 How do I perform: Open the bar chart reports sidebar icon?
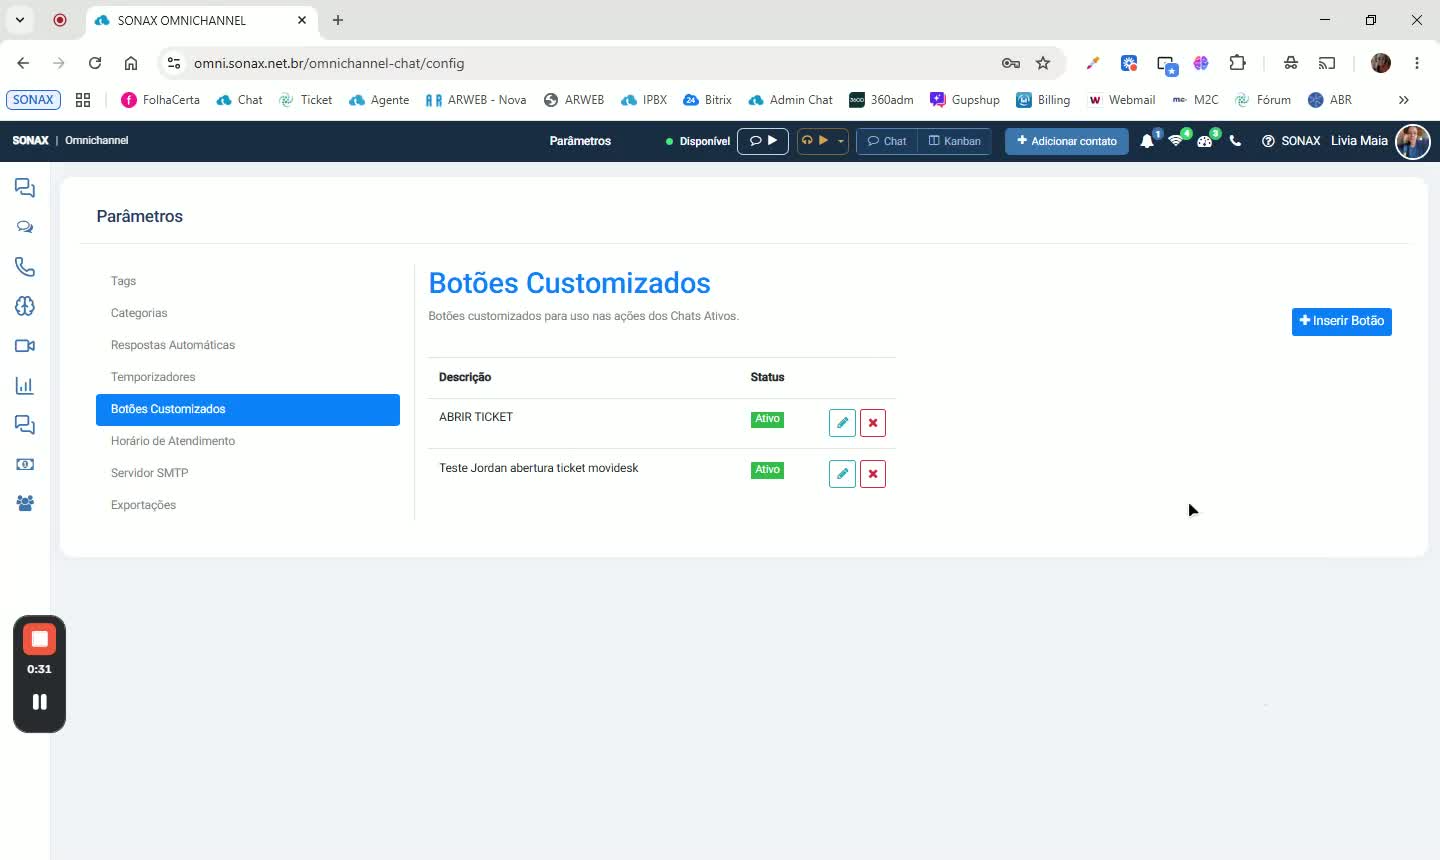coord(25,386)
